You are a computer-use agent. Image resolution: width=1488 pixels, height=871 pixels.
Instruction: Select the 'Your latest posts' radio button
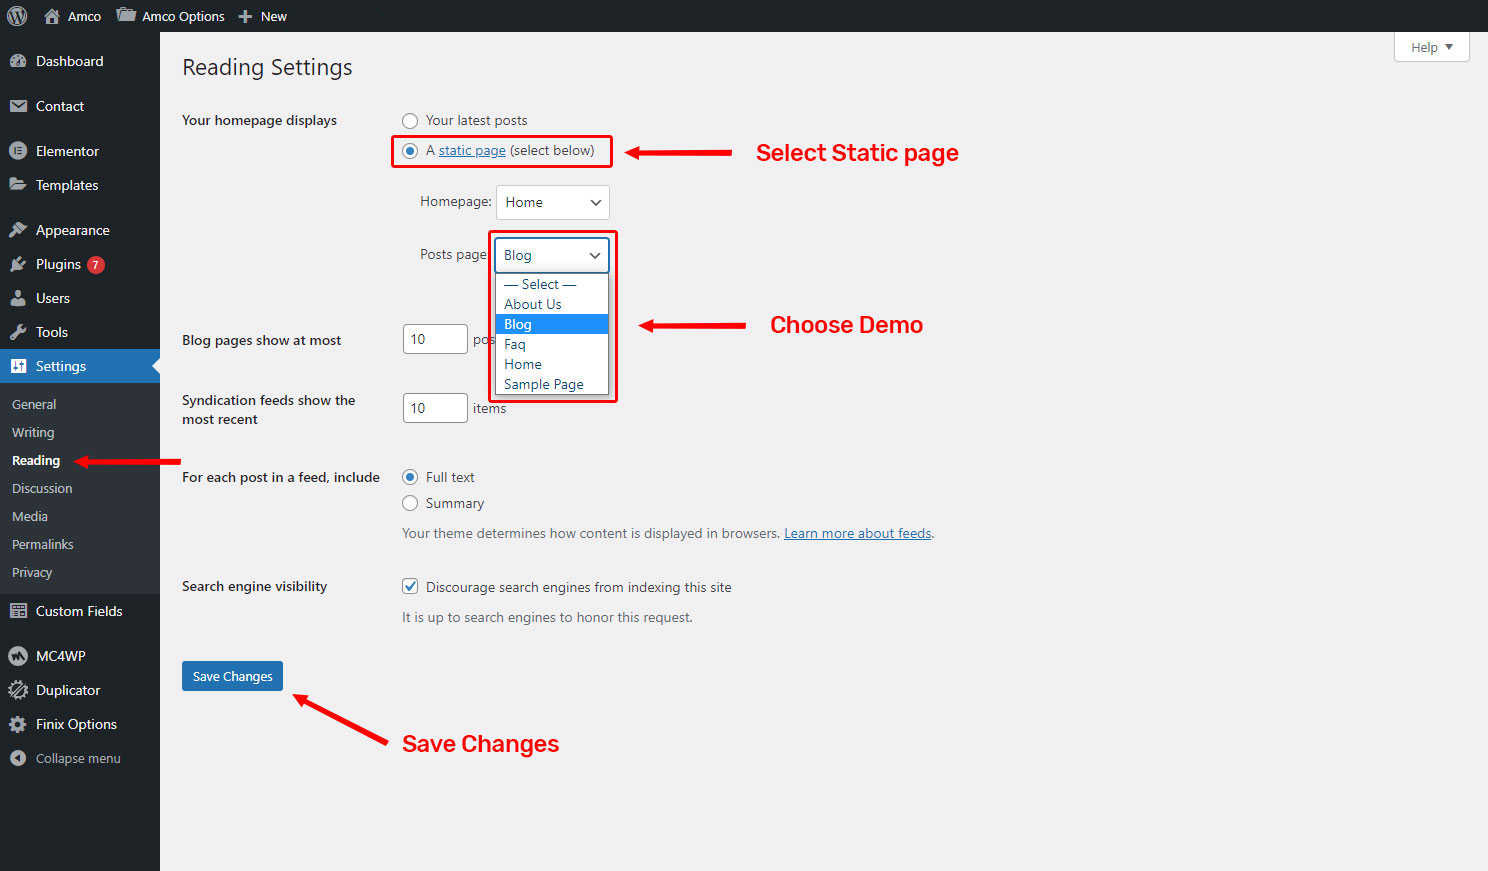tap(410, 121)
